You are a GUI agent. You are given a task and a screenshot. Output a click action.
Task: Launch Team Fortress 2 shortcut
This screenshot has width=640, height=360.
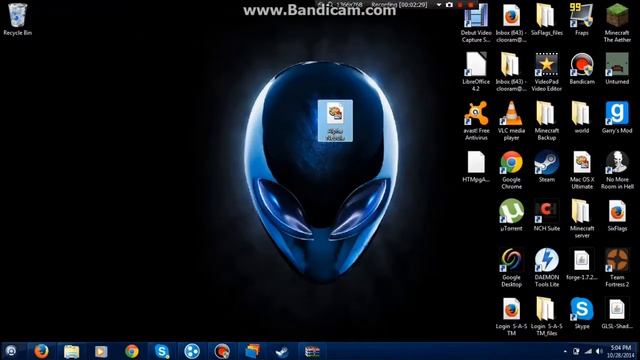(x=617, y=267)
